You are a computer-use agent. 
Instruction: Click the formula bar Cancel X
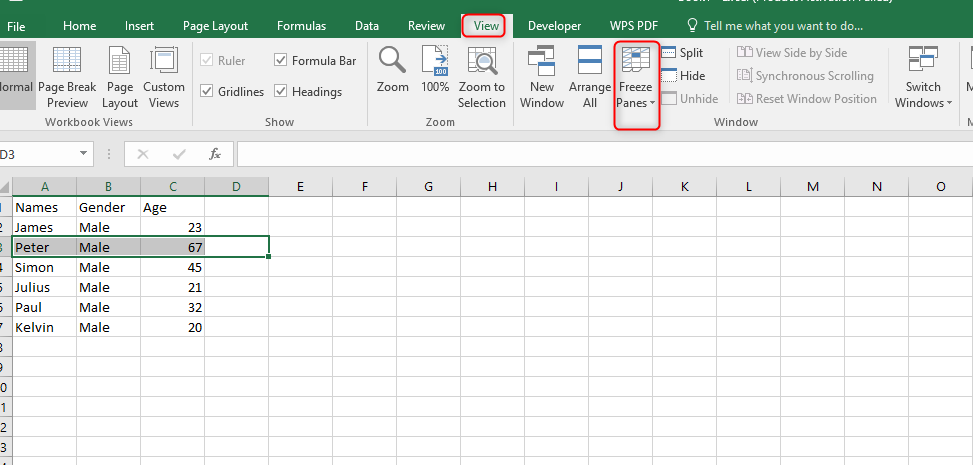(143, 154)
